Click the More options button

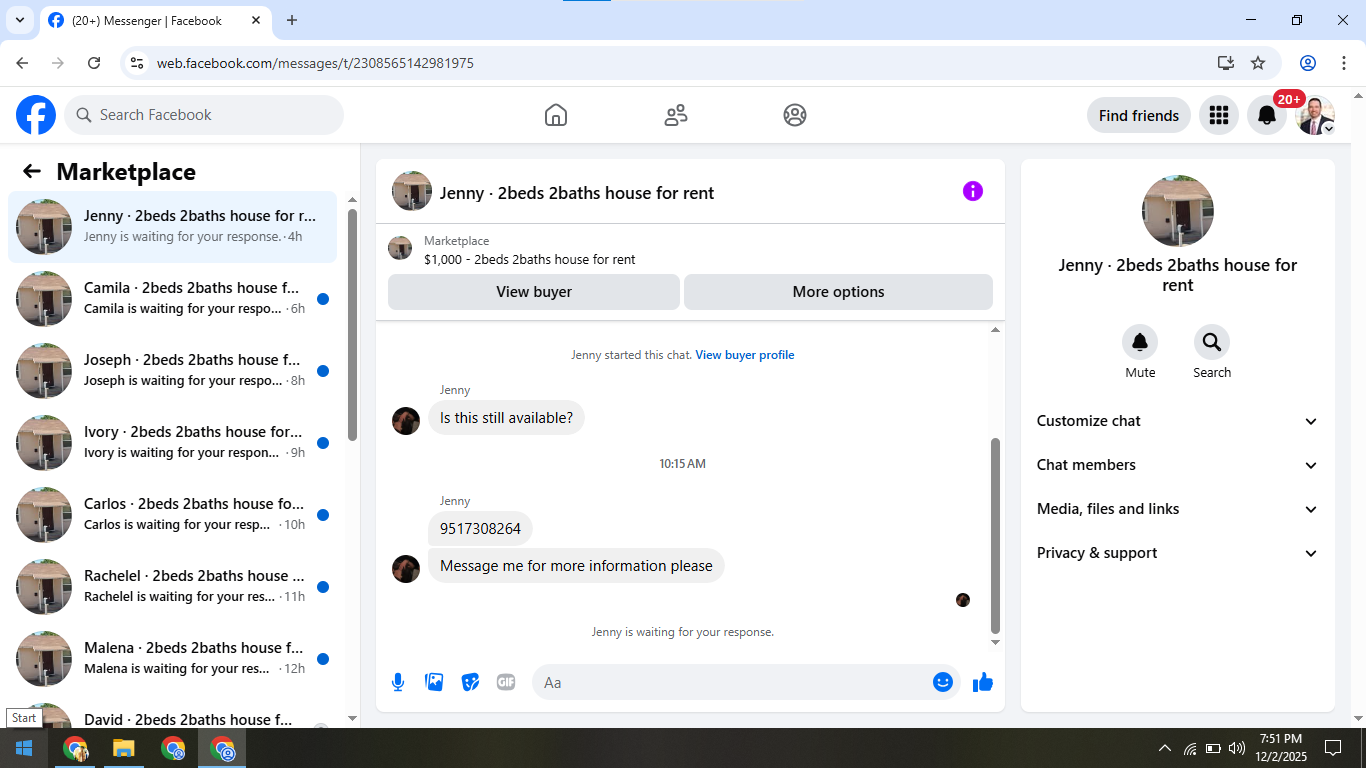coord(838,292)
